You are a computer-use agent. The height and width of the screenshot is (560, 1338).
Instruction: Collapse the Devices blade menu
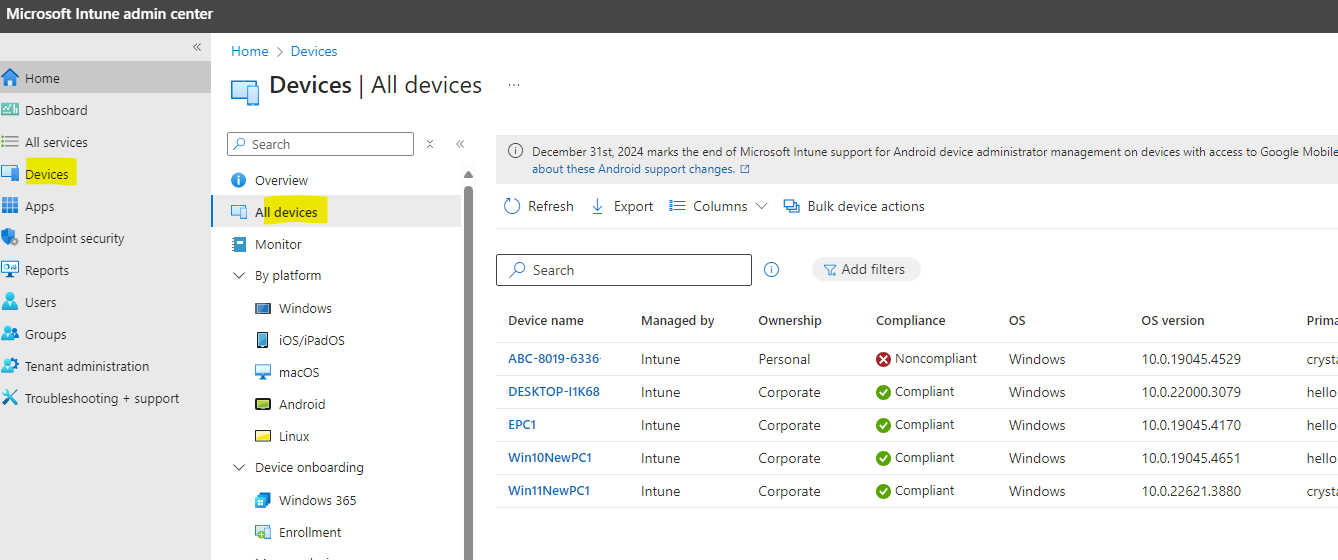pyautogui.click(x=460, y=144)
